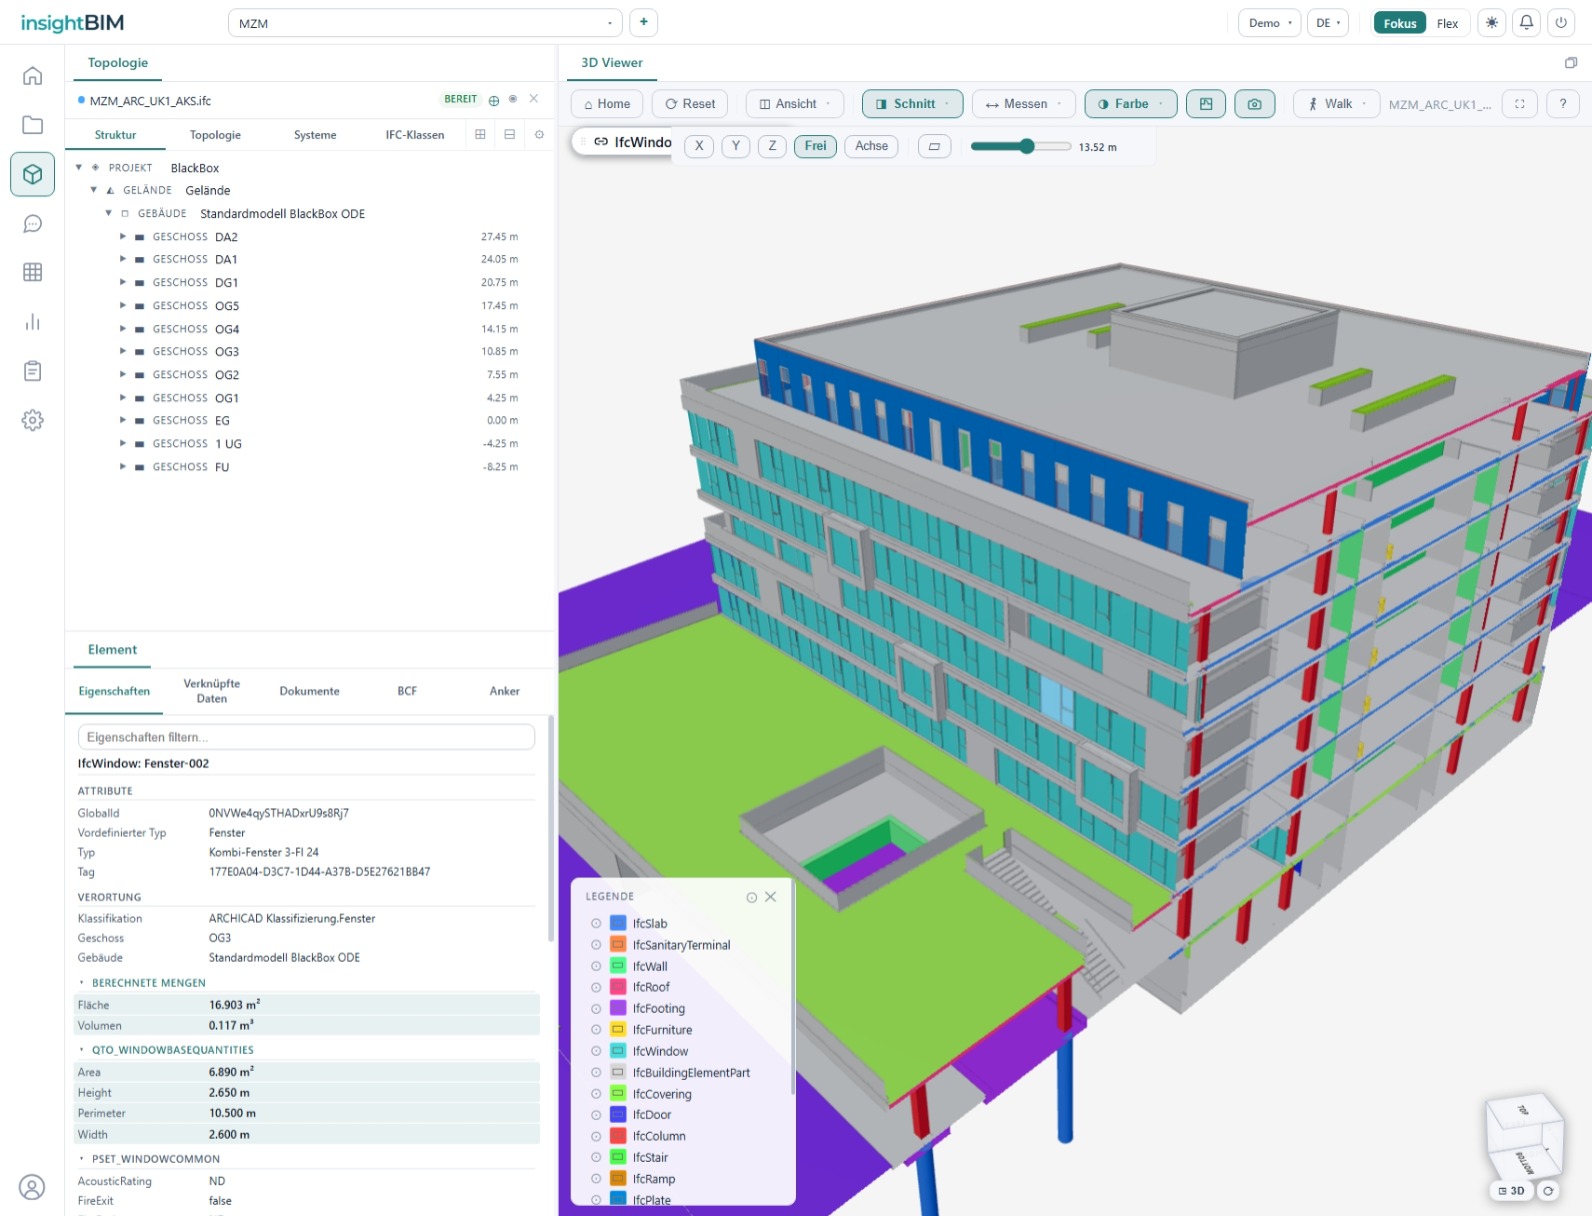Select the X section axis button
The width and height of the screenshot is (1592, 1216).
(x=699, y=146)
